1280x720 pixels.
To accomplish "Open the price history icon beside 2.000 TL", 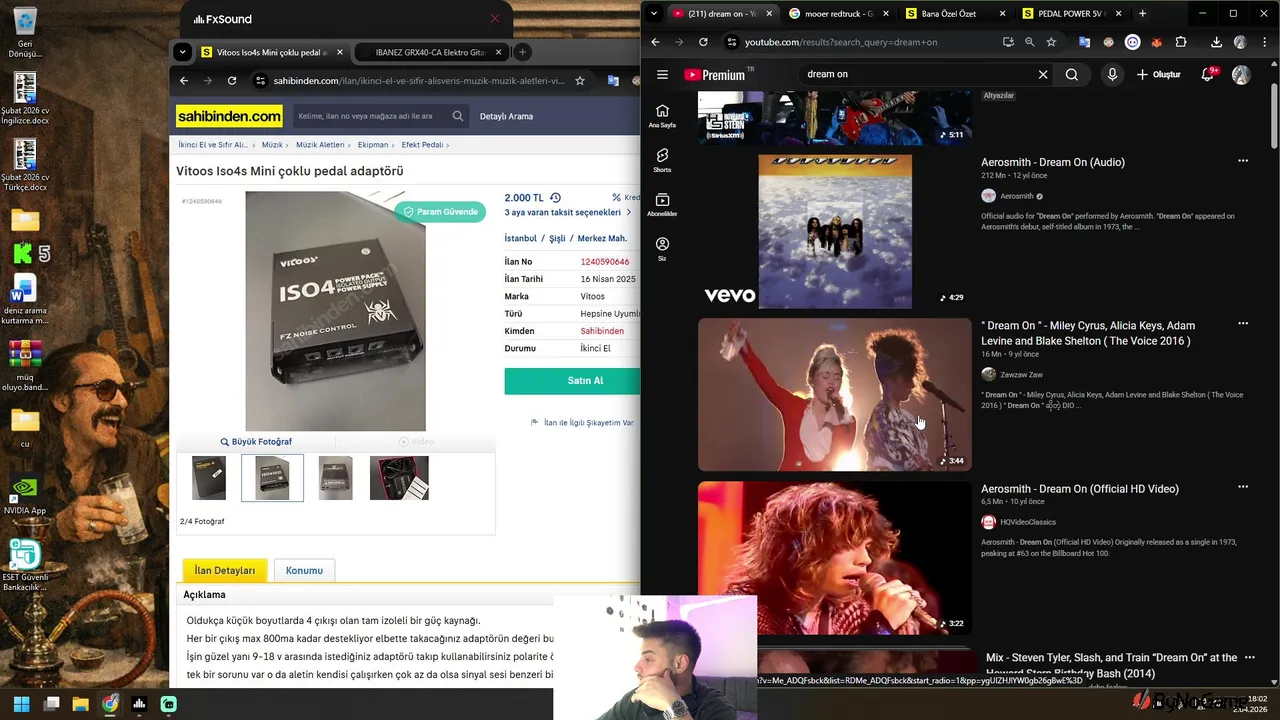I will tap(555, 198).
